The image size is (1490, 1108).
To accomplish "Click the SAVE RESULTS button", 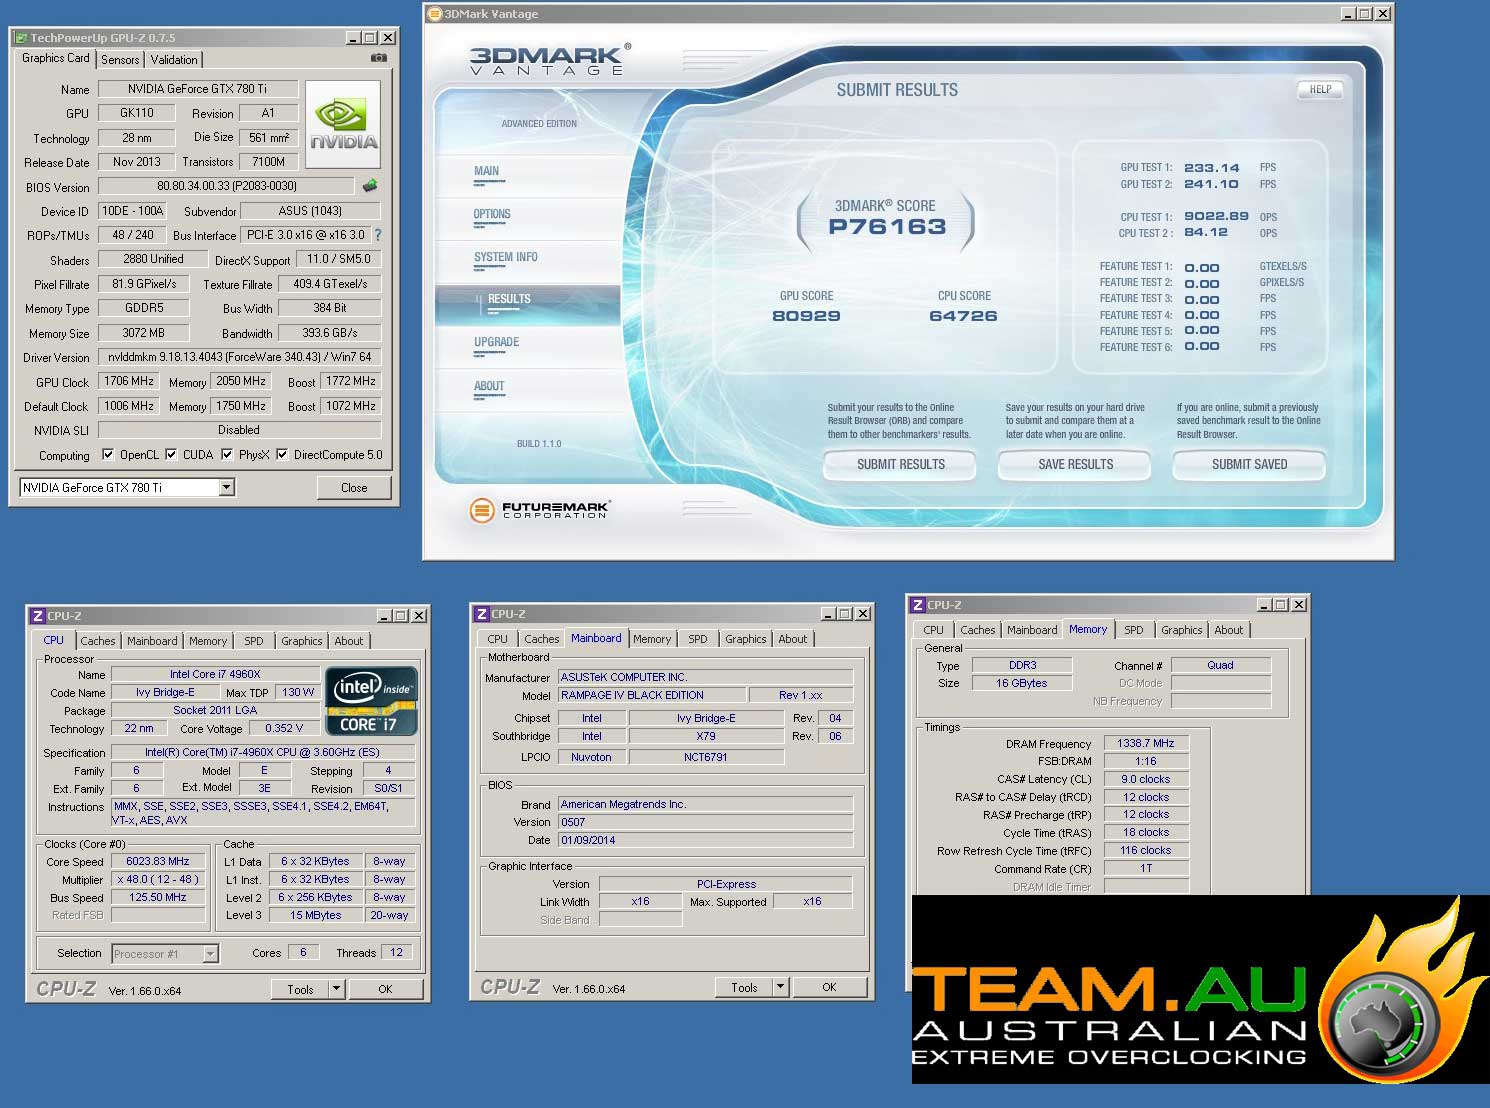I will [1075, 464].
